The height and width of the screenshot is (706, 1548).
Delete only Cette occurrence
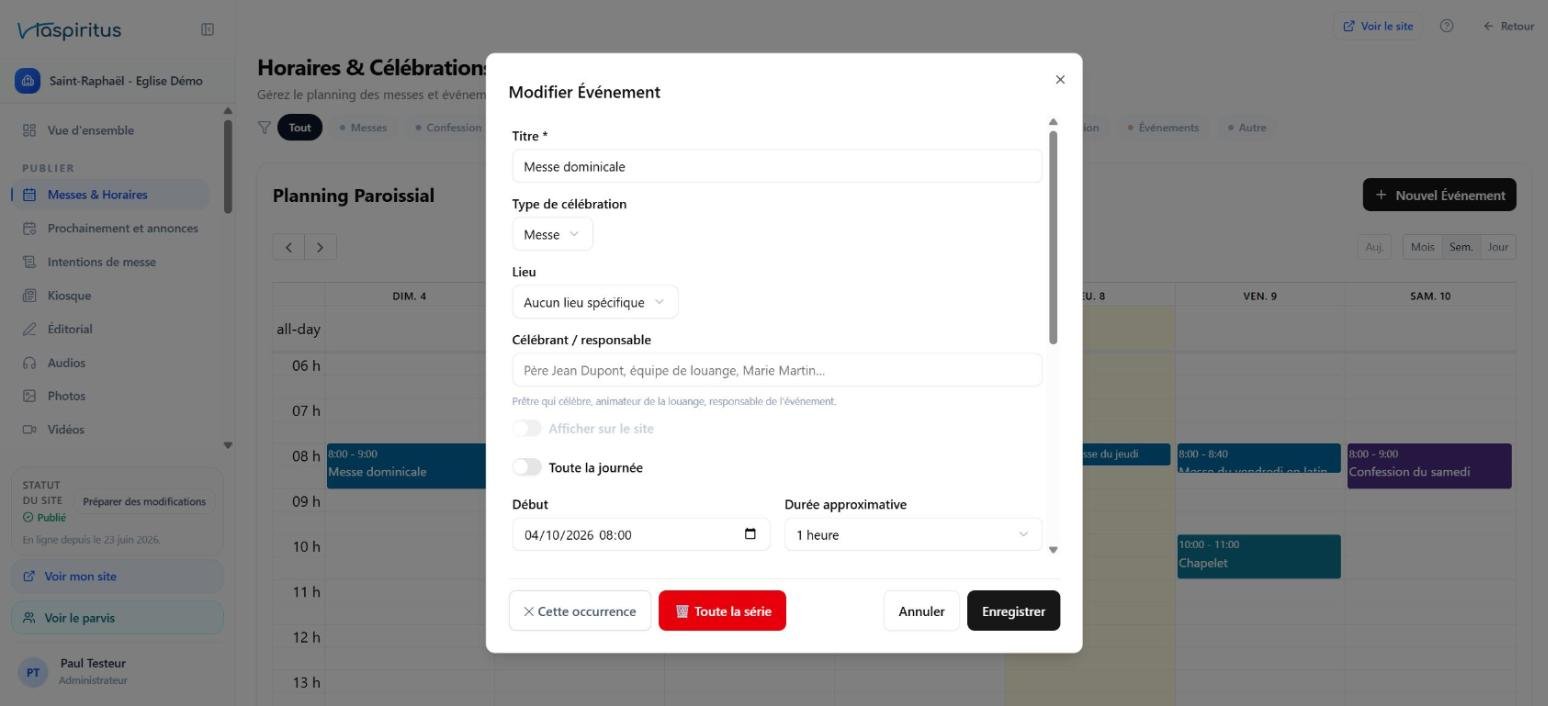click(580, 611)
